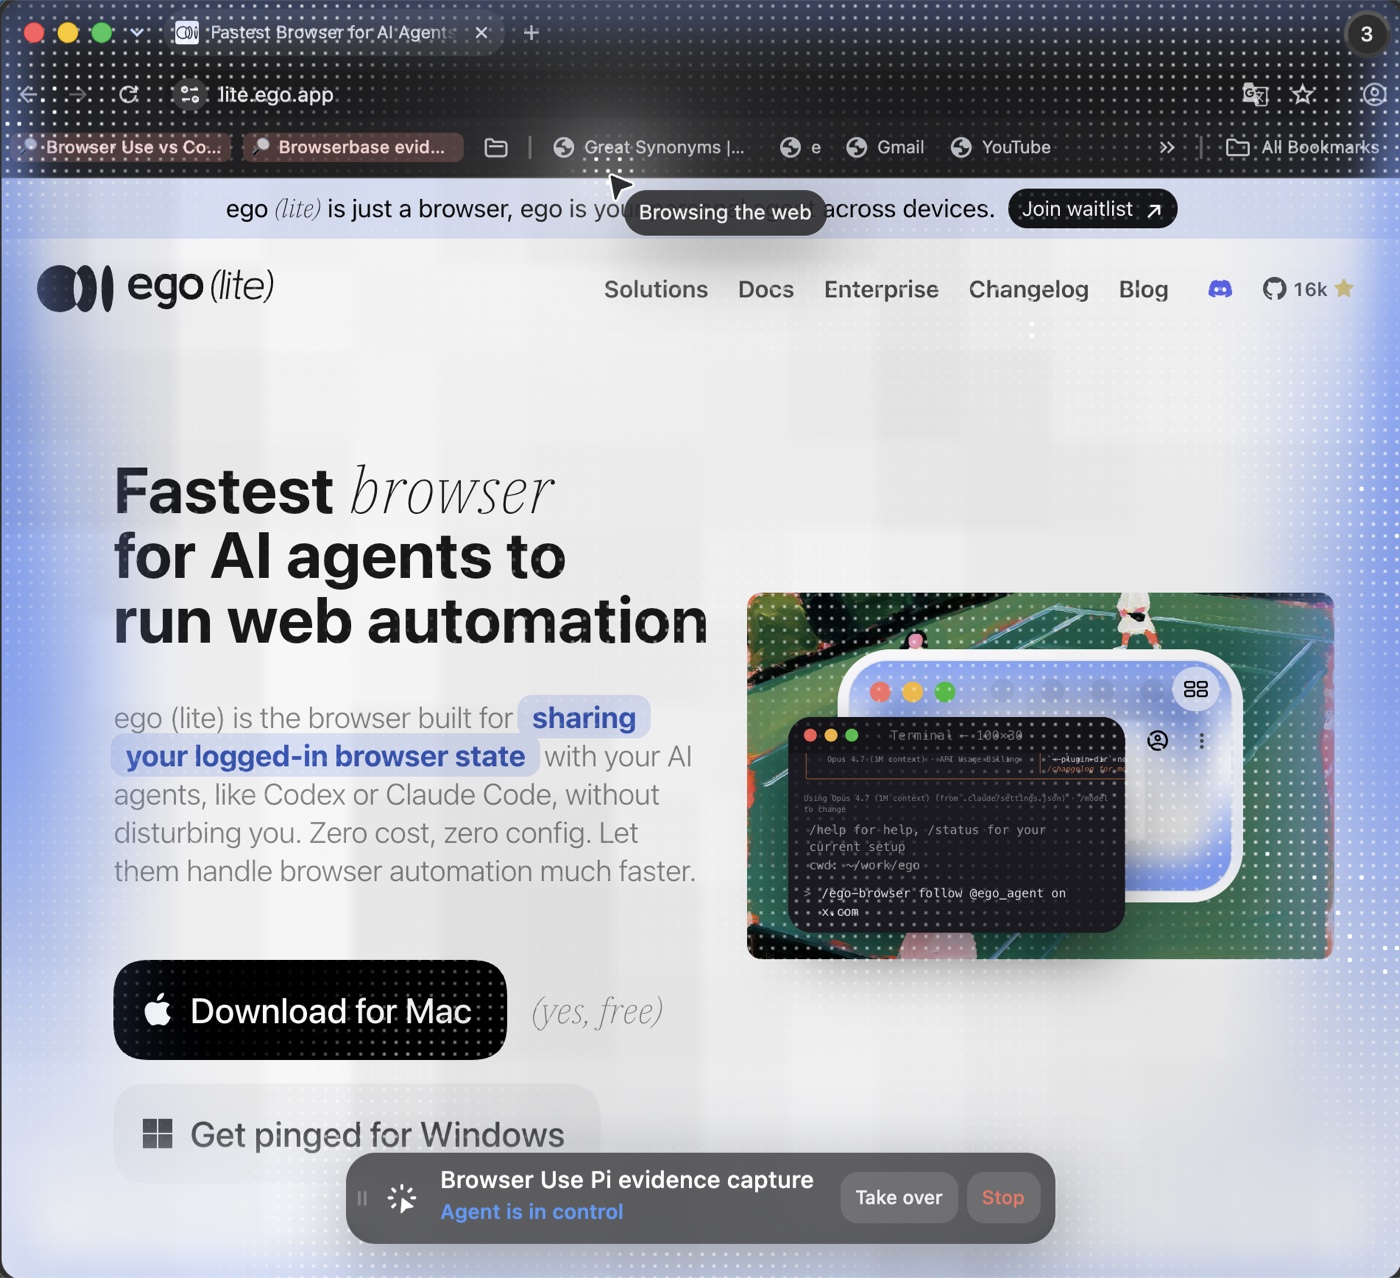Image resolution: width=1400 pixels, height=1278 pixels.
Task: Click the translate page icon
Action: (1255, 94)
